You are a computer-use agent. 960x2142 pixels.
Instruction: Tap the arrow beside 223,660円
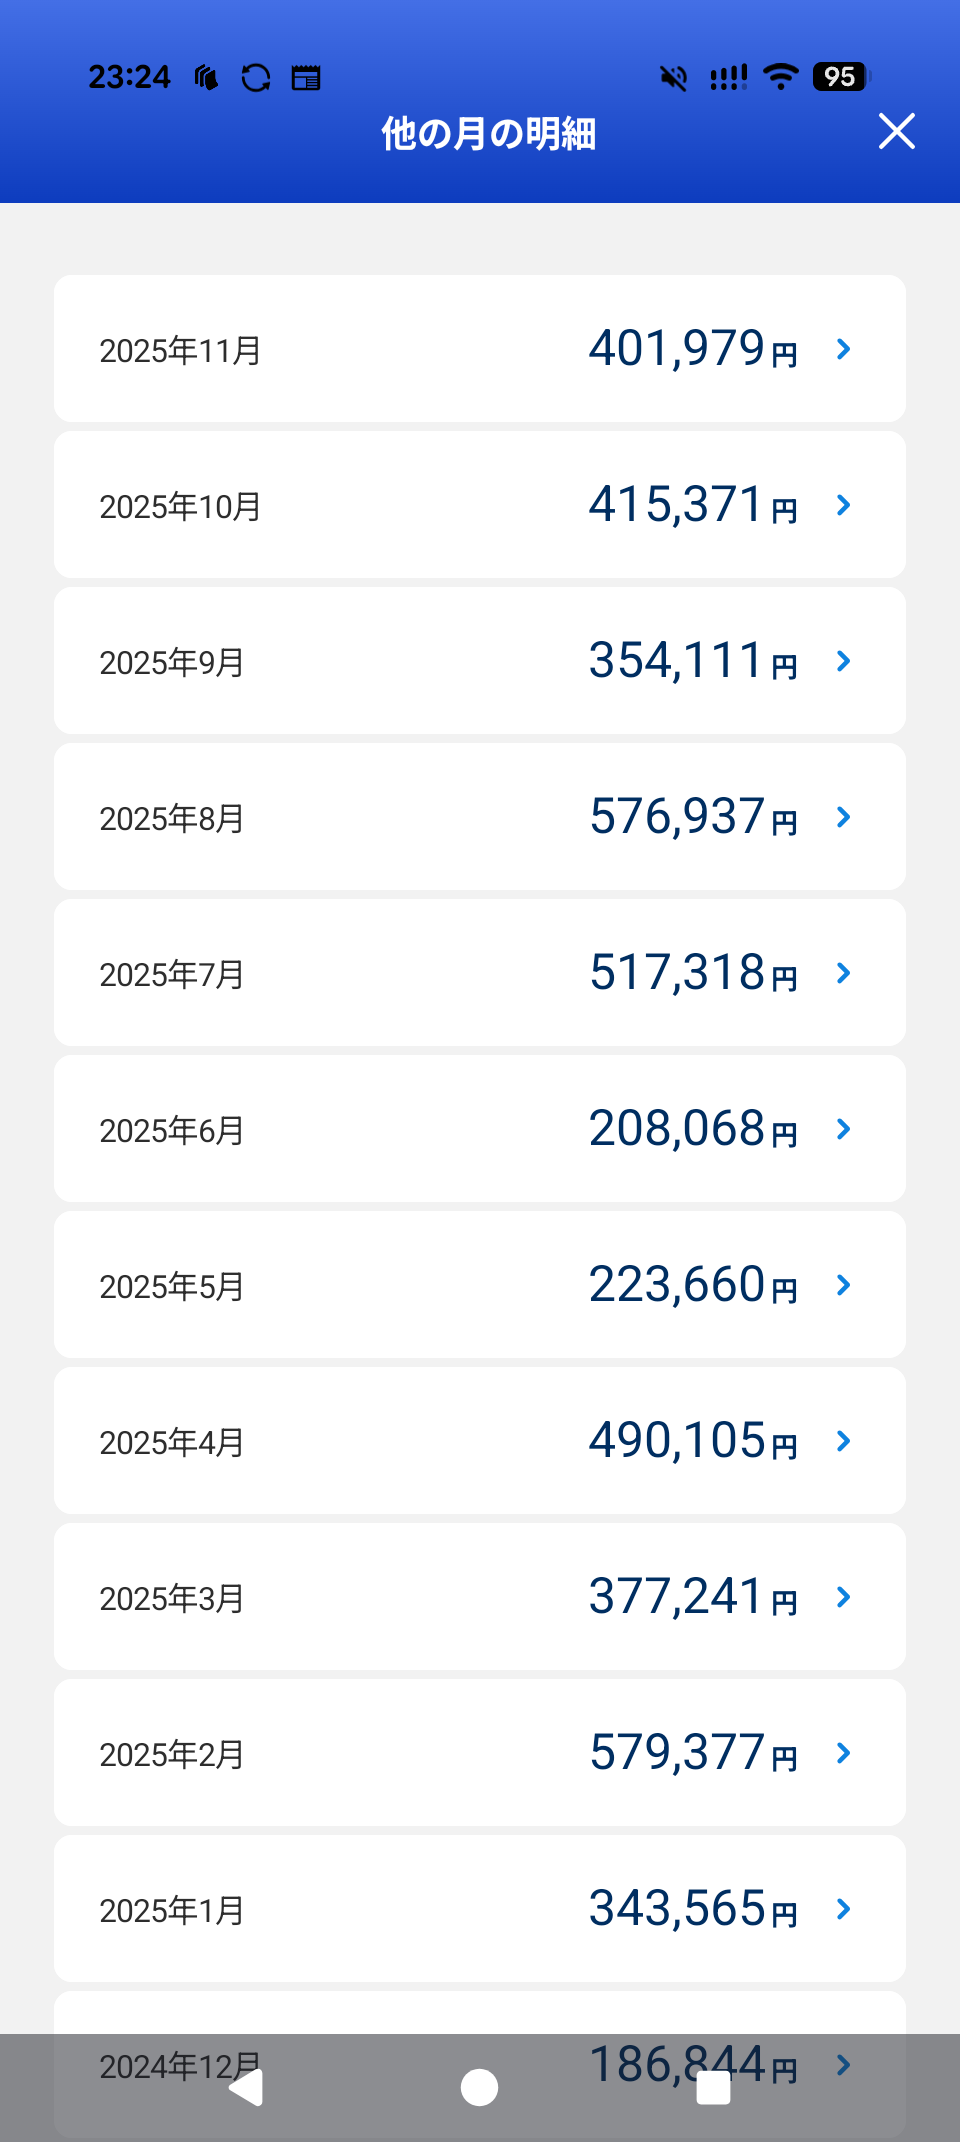pyautogui.click(x=843, y=1285)
